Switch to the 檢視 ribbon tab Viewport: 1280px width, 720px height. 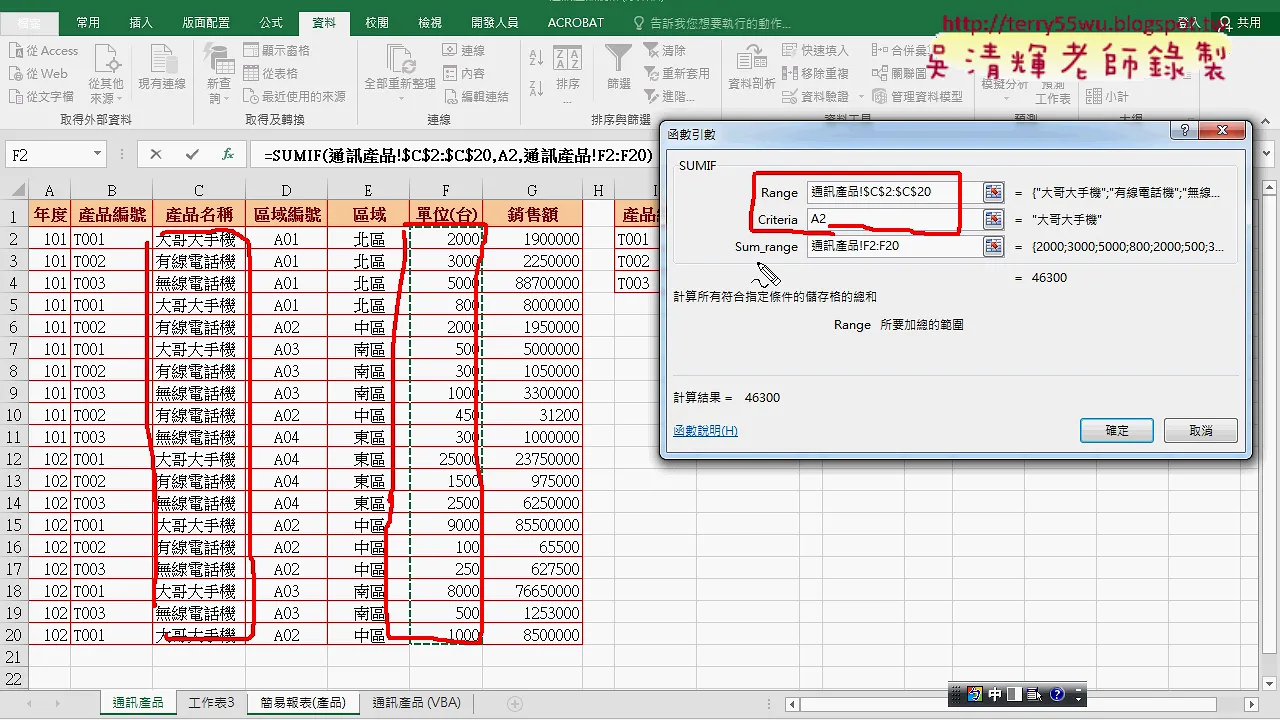coord(429,22)
